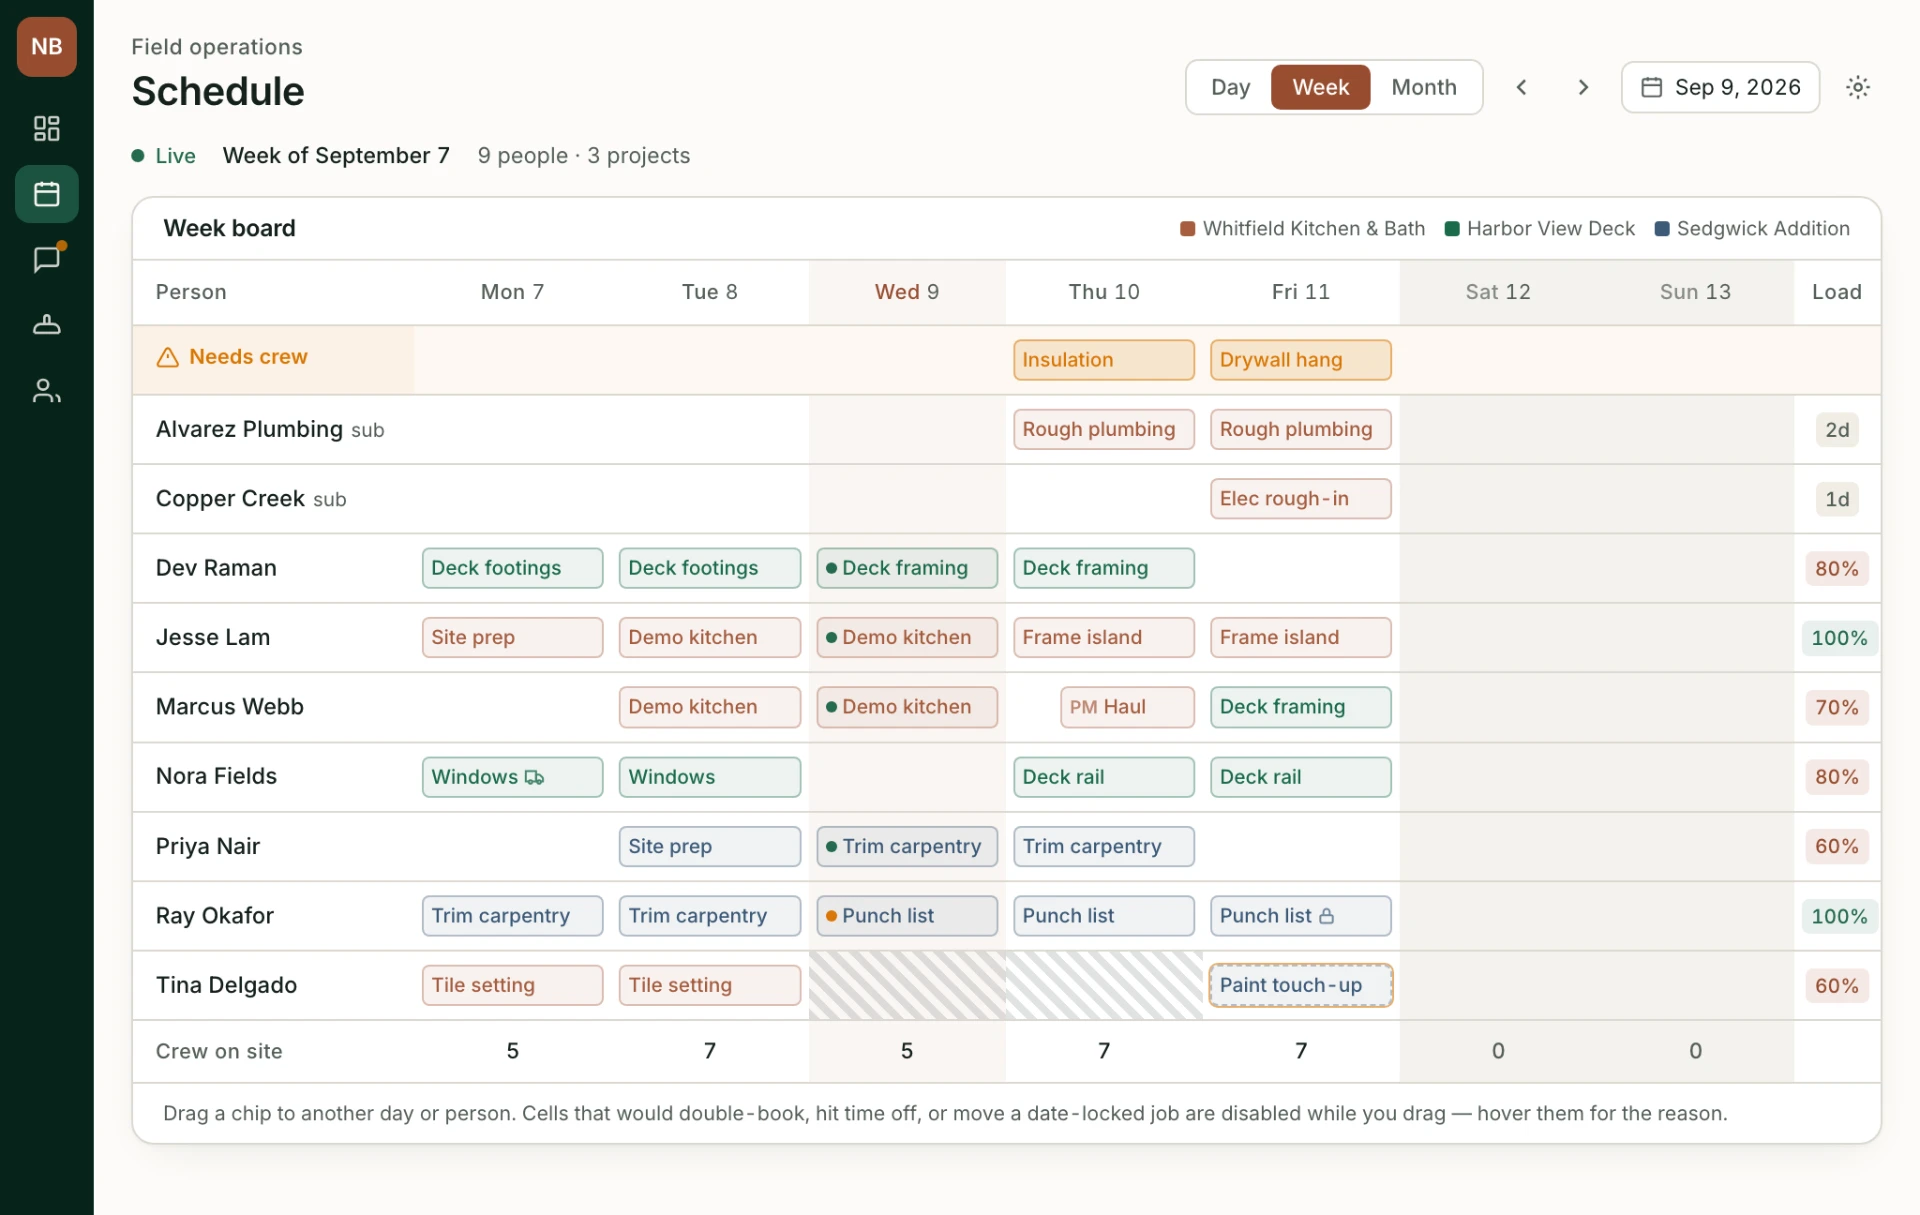Switch to Month view

pyautogui.click(x=1424, y=87)
